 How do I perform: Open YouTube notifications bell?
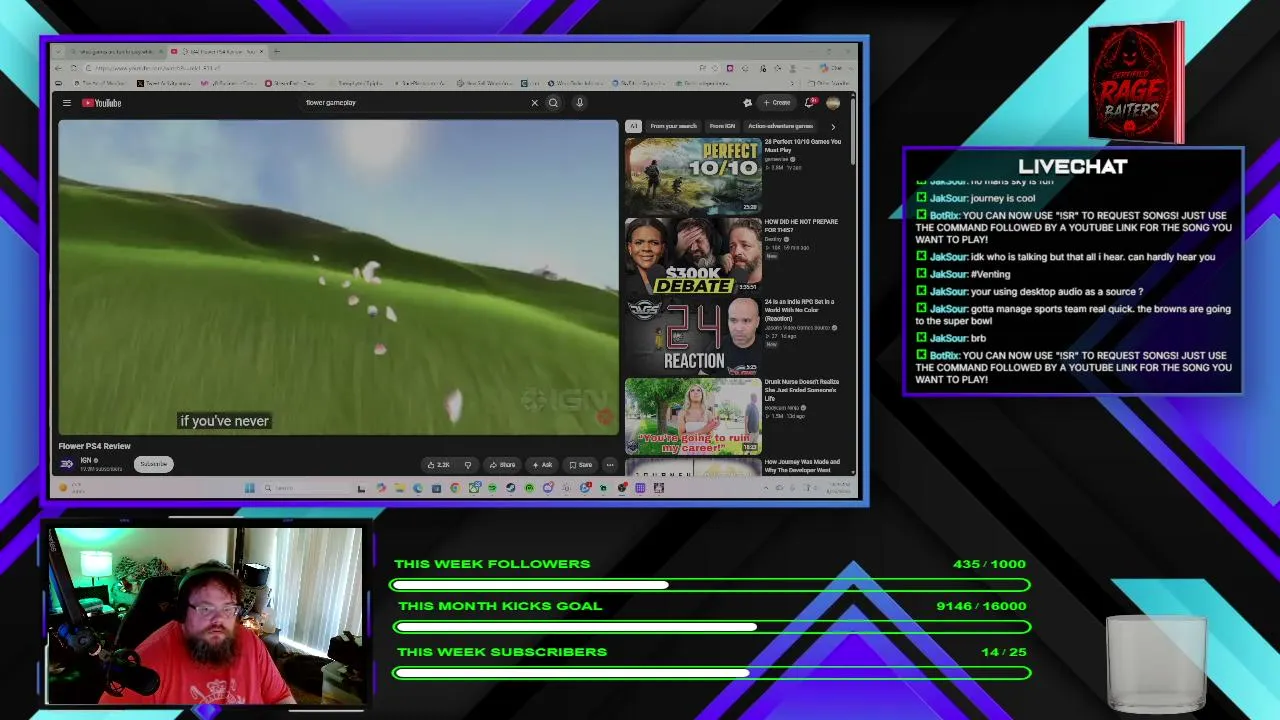coord(810,103)
